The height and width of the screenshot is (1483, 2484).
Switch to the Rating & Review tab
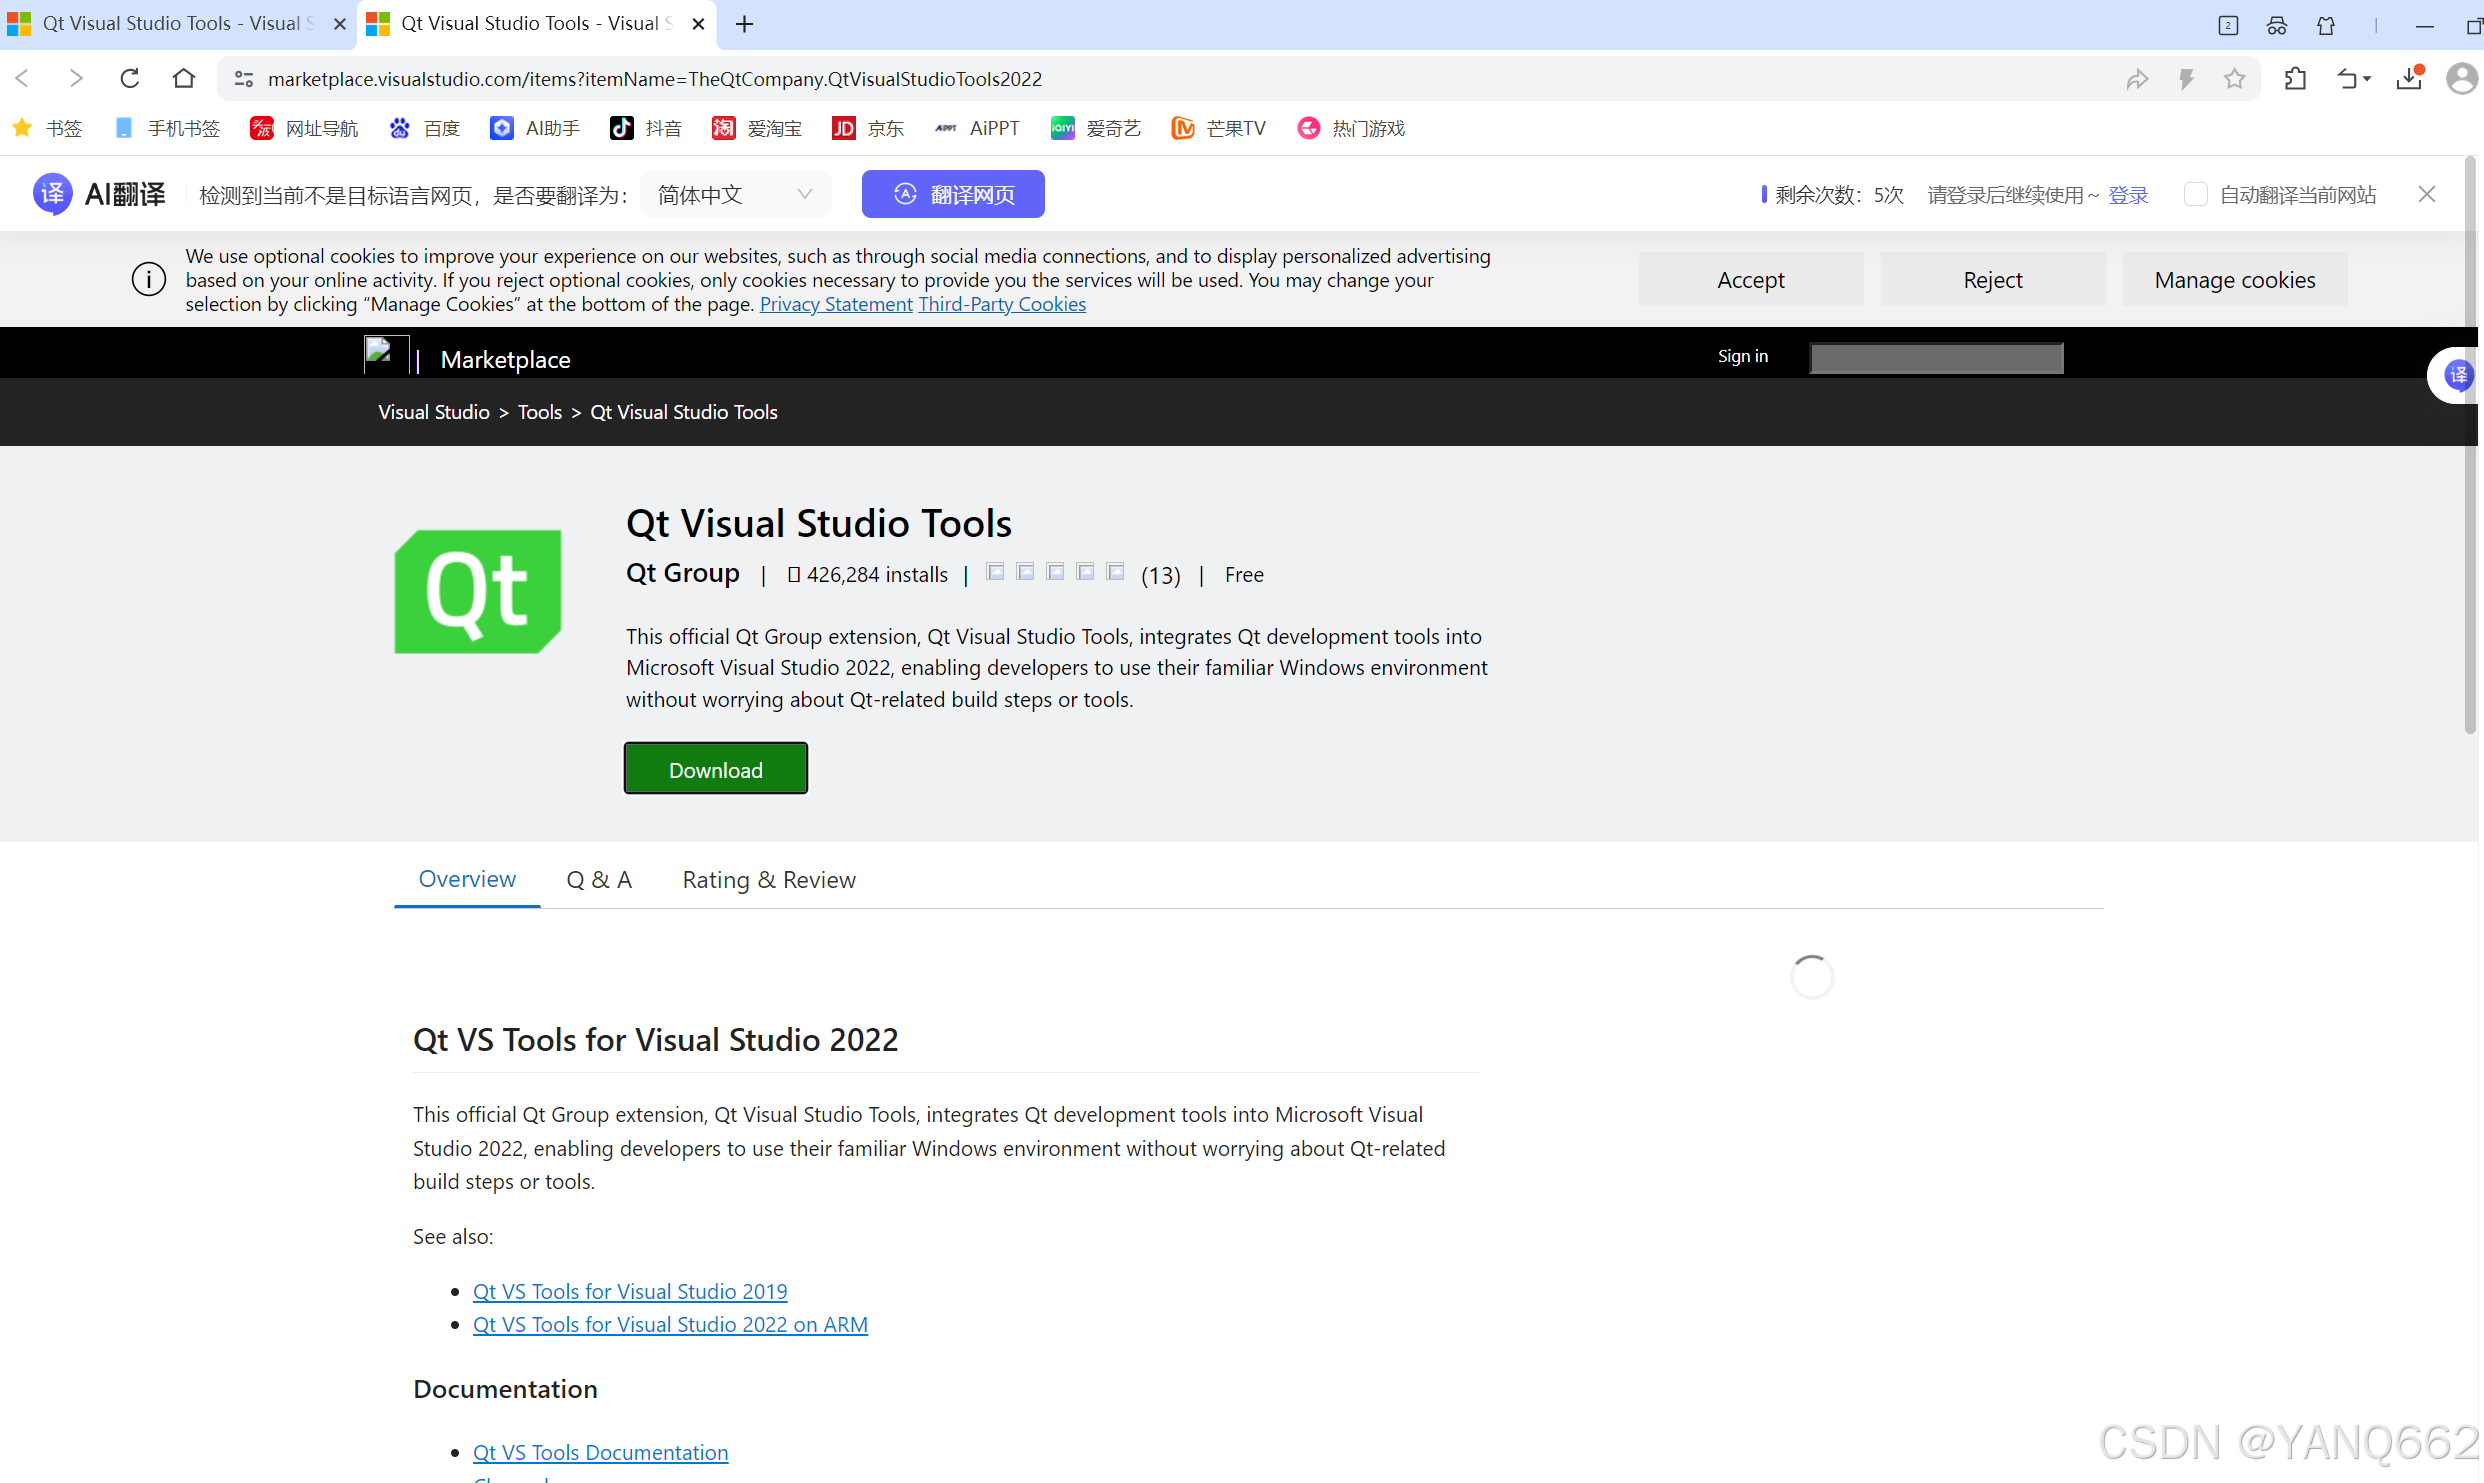click(769, 879)
